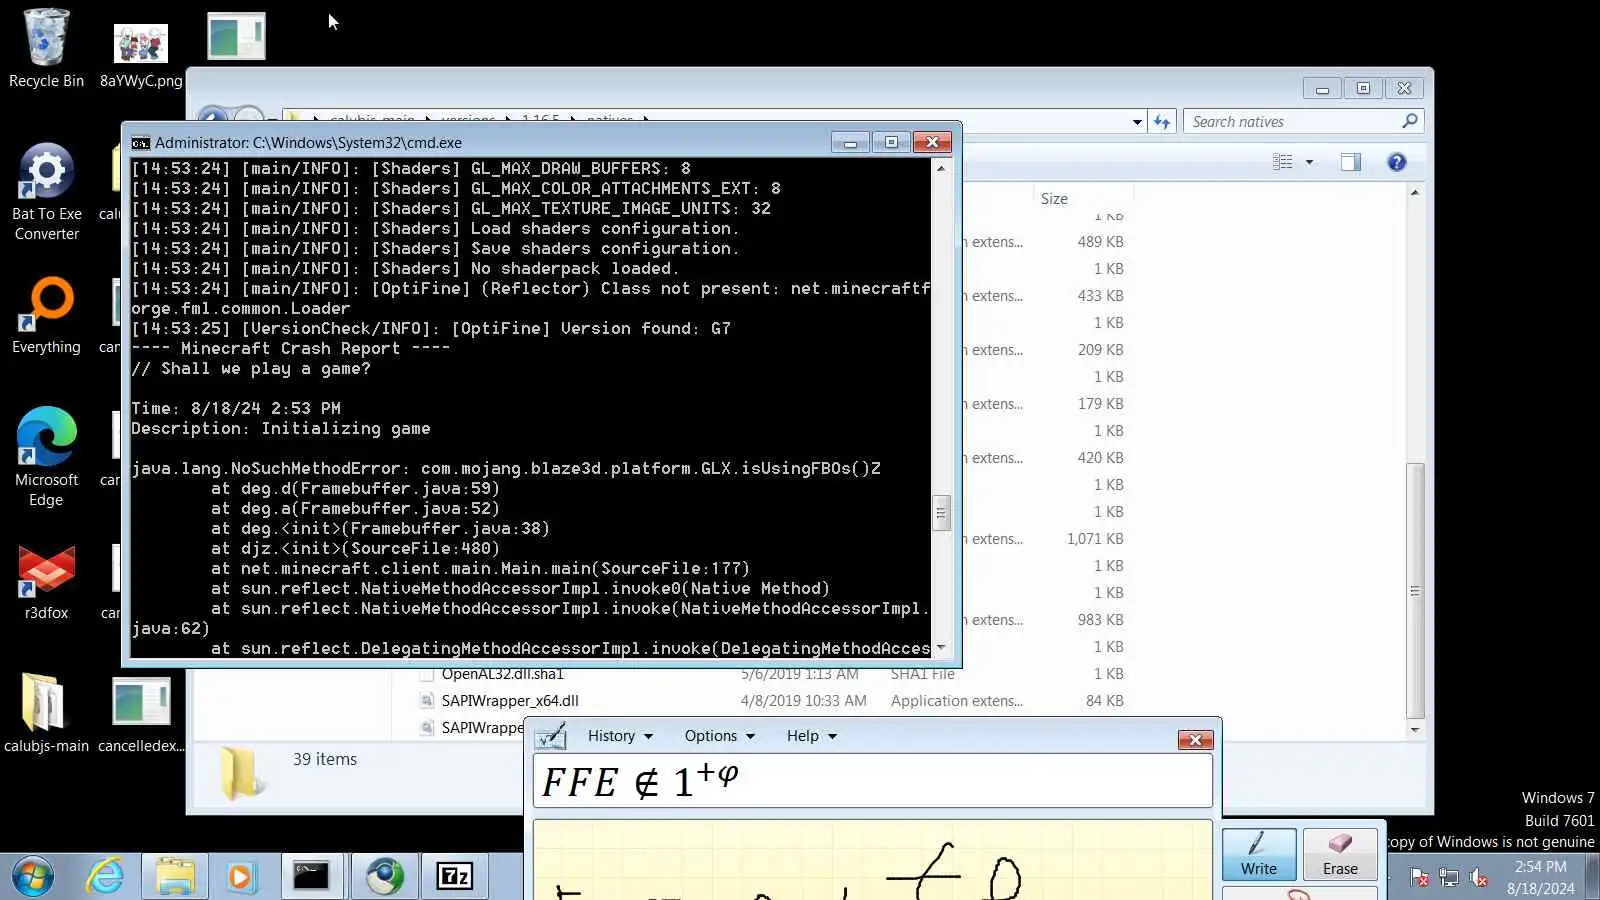1600x900 pixels.
Task: Click the Explorer address bar refresh icon
Action: [x=1162, y=121]
